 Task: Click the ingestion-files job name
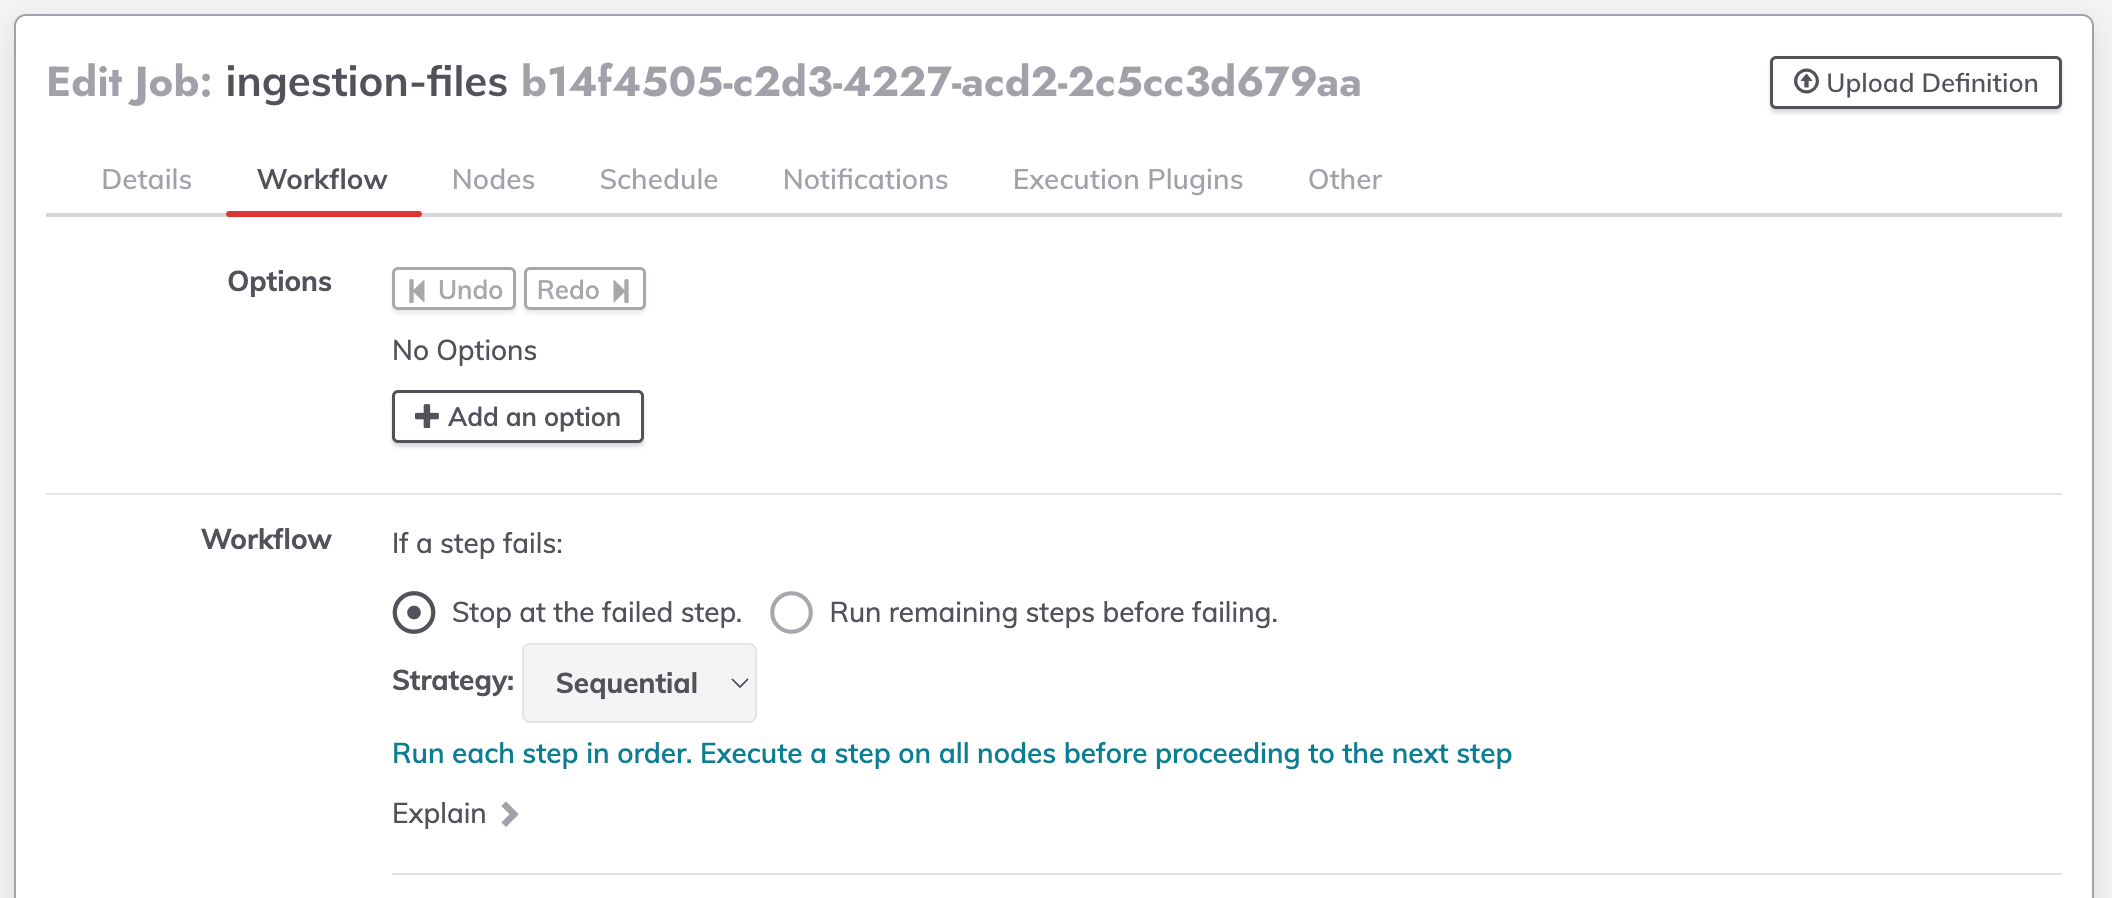pyautogui.click(x=366, y=82)
